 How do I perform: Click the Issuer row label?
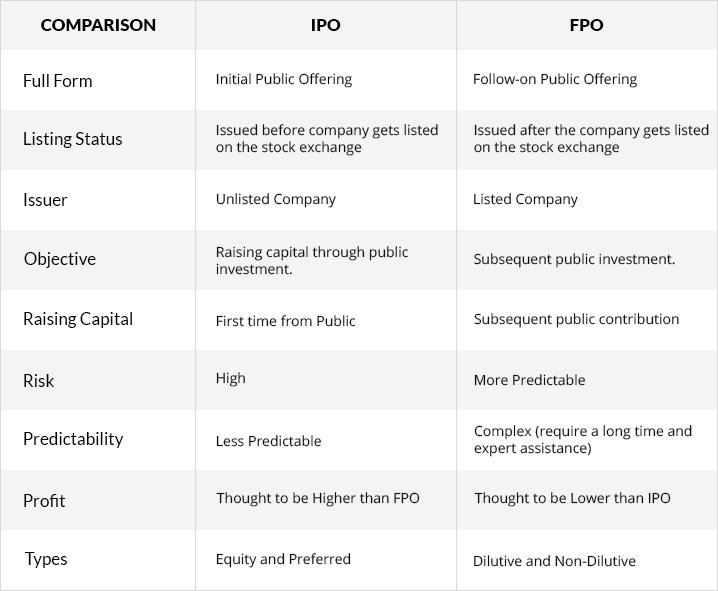(x=45, y=199)
